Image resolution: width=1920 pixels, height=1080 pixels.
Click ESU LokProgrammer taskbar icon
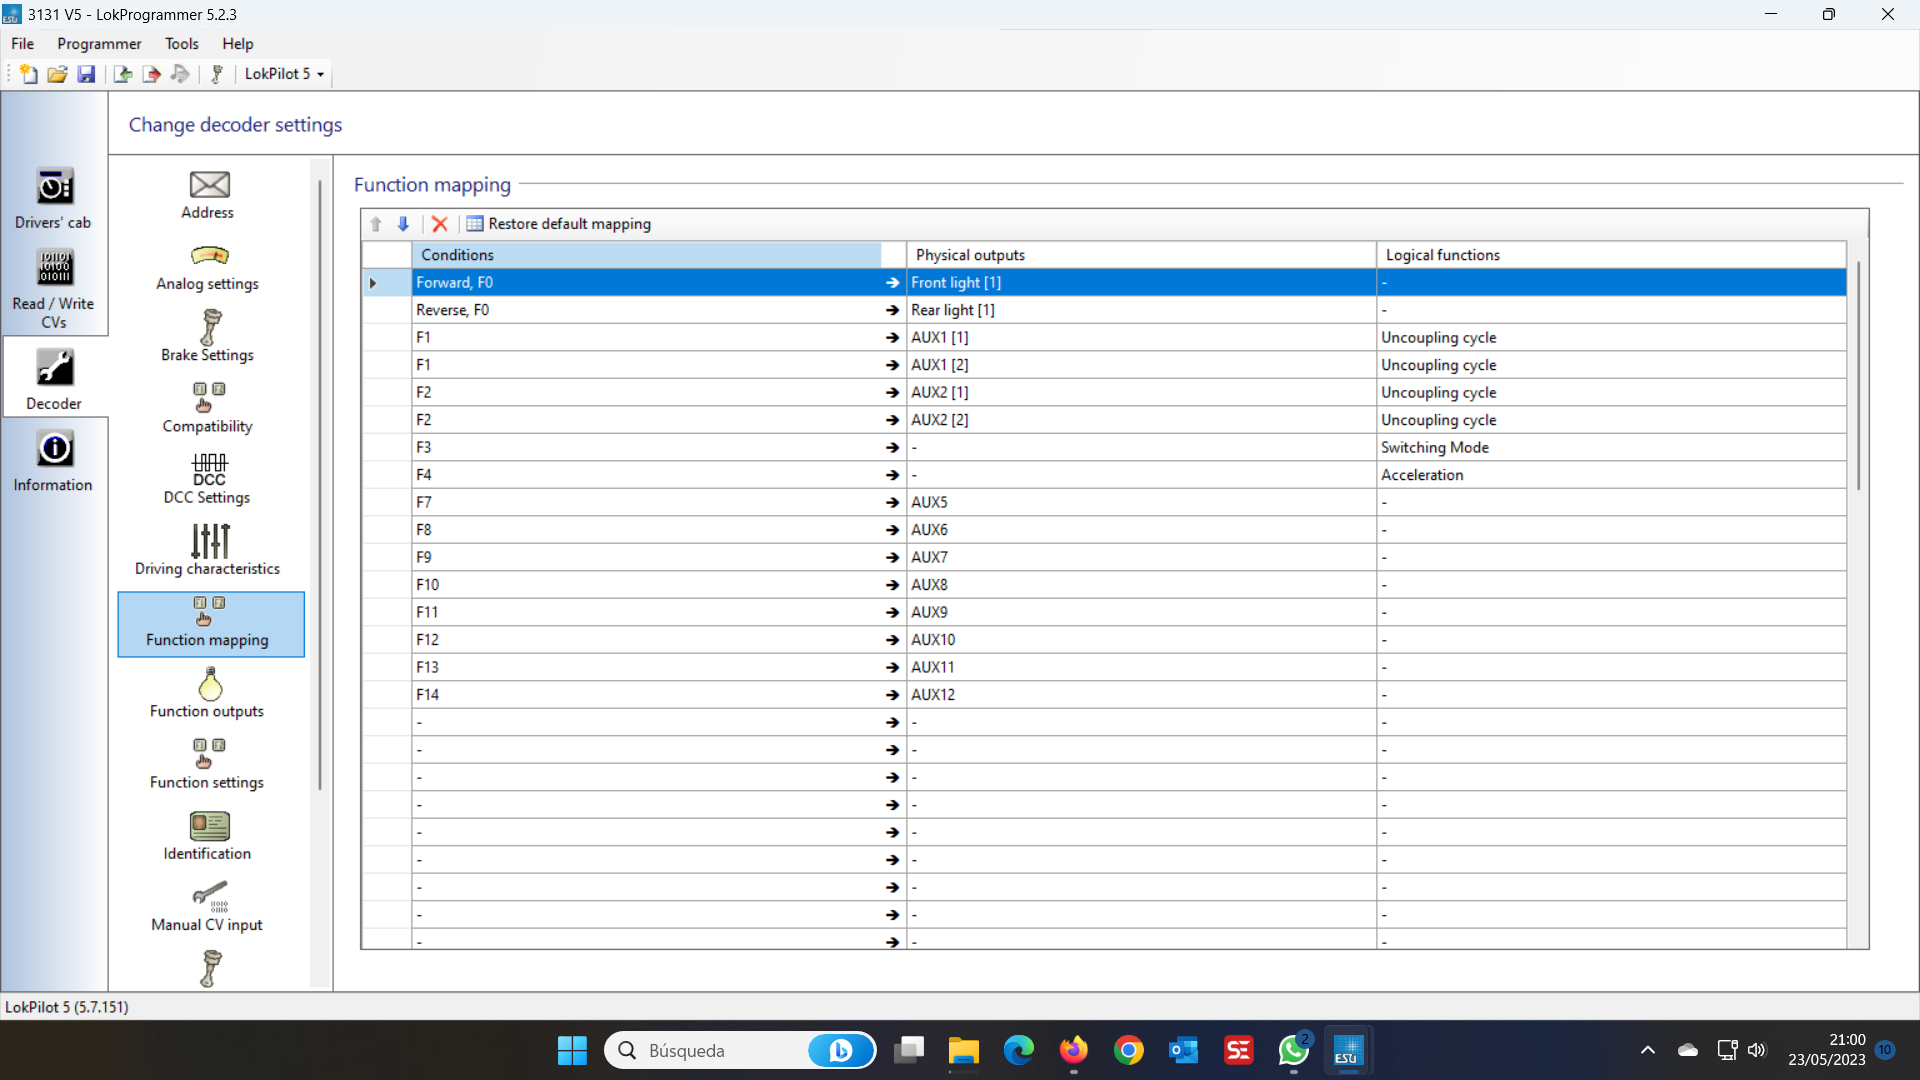point(1347,1050)
